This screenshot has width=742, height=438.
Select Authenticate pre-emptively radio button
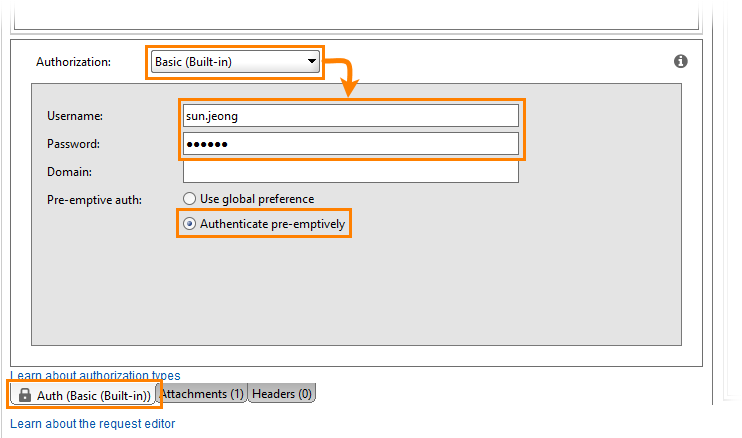[x=189, y=224]
